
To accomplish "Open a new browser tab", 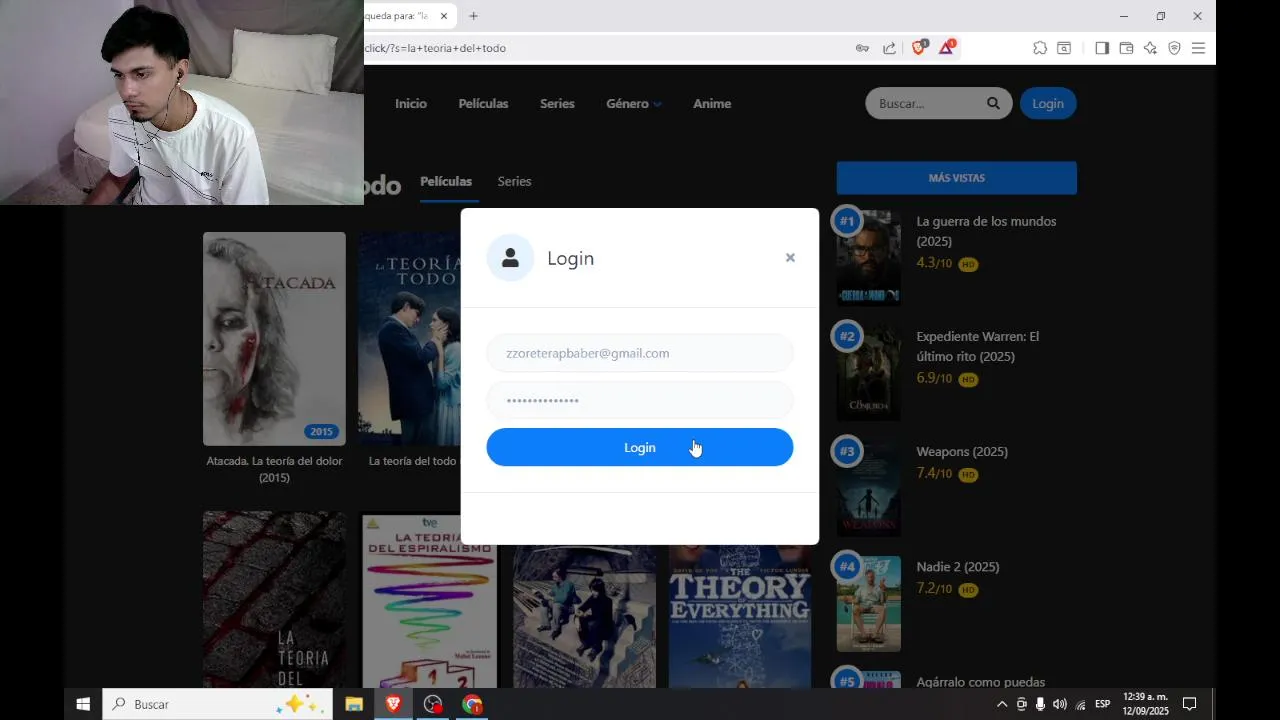I will click(x=473, y=16).
